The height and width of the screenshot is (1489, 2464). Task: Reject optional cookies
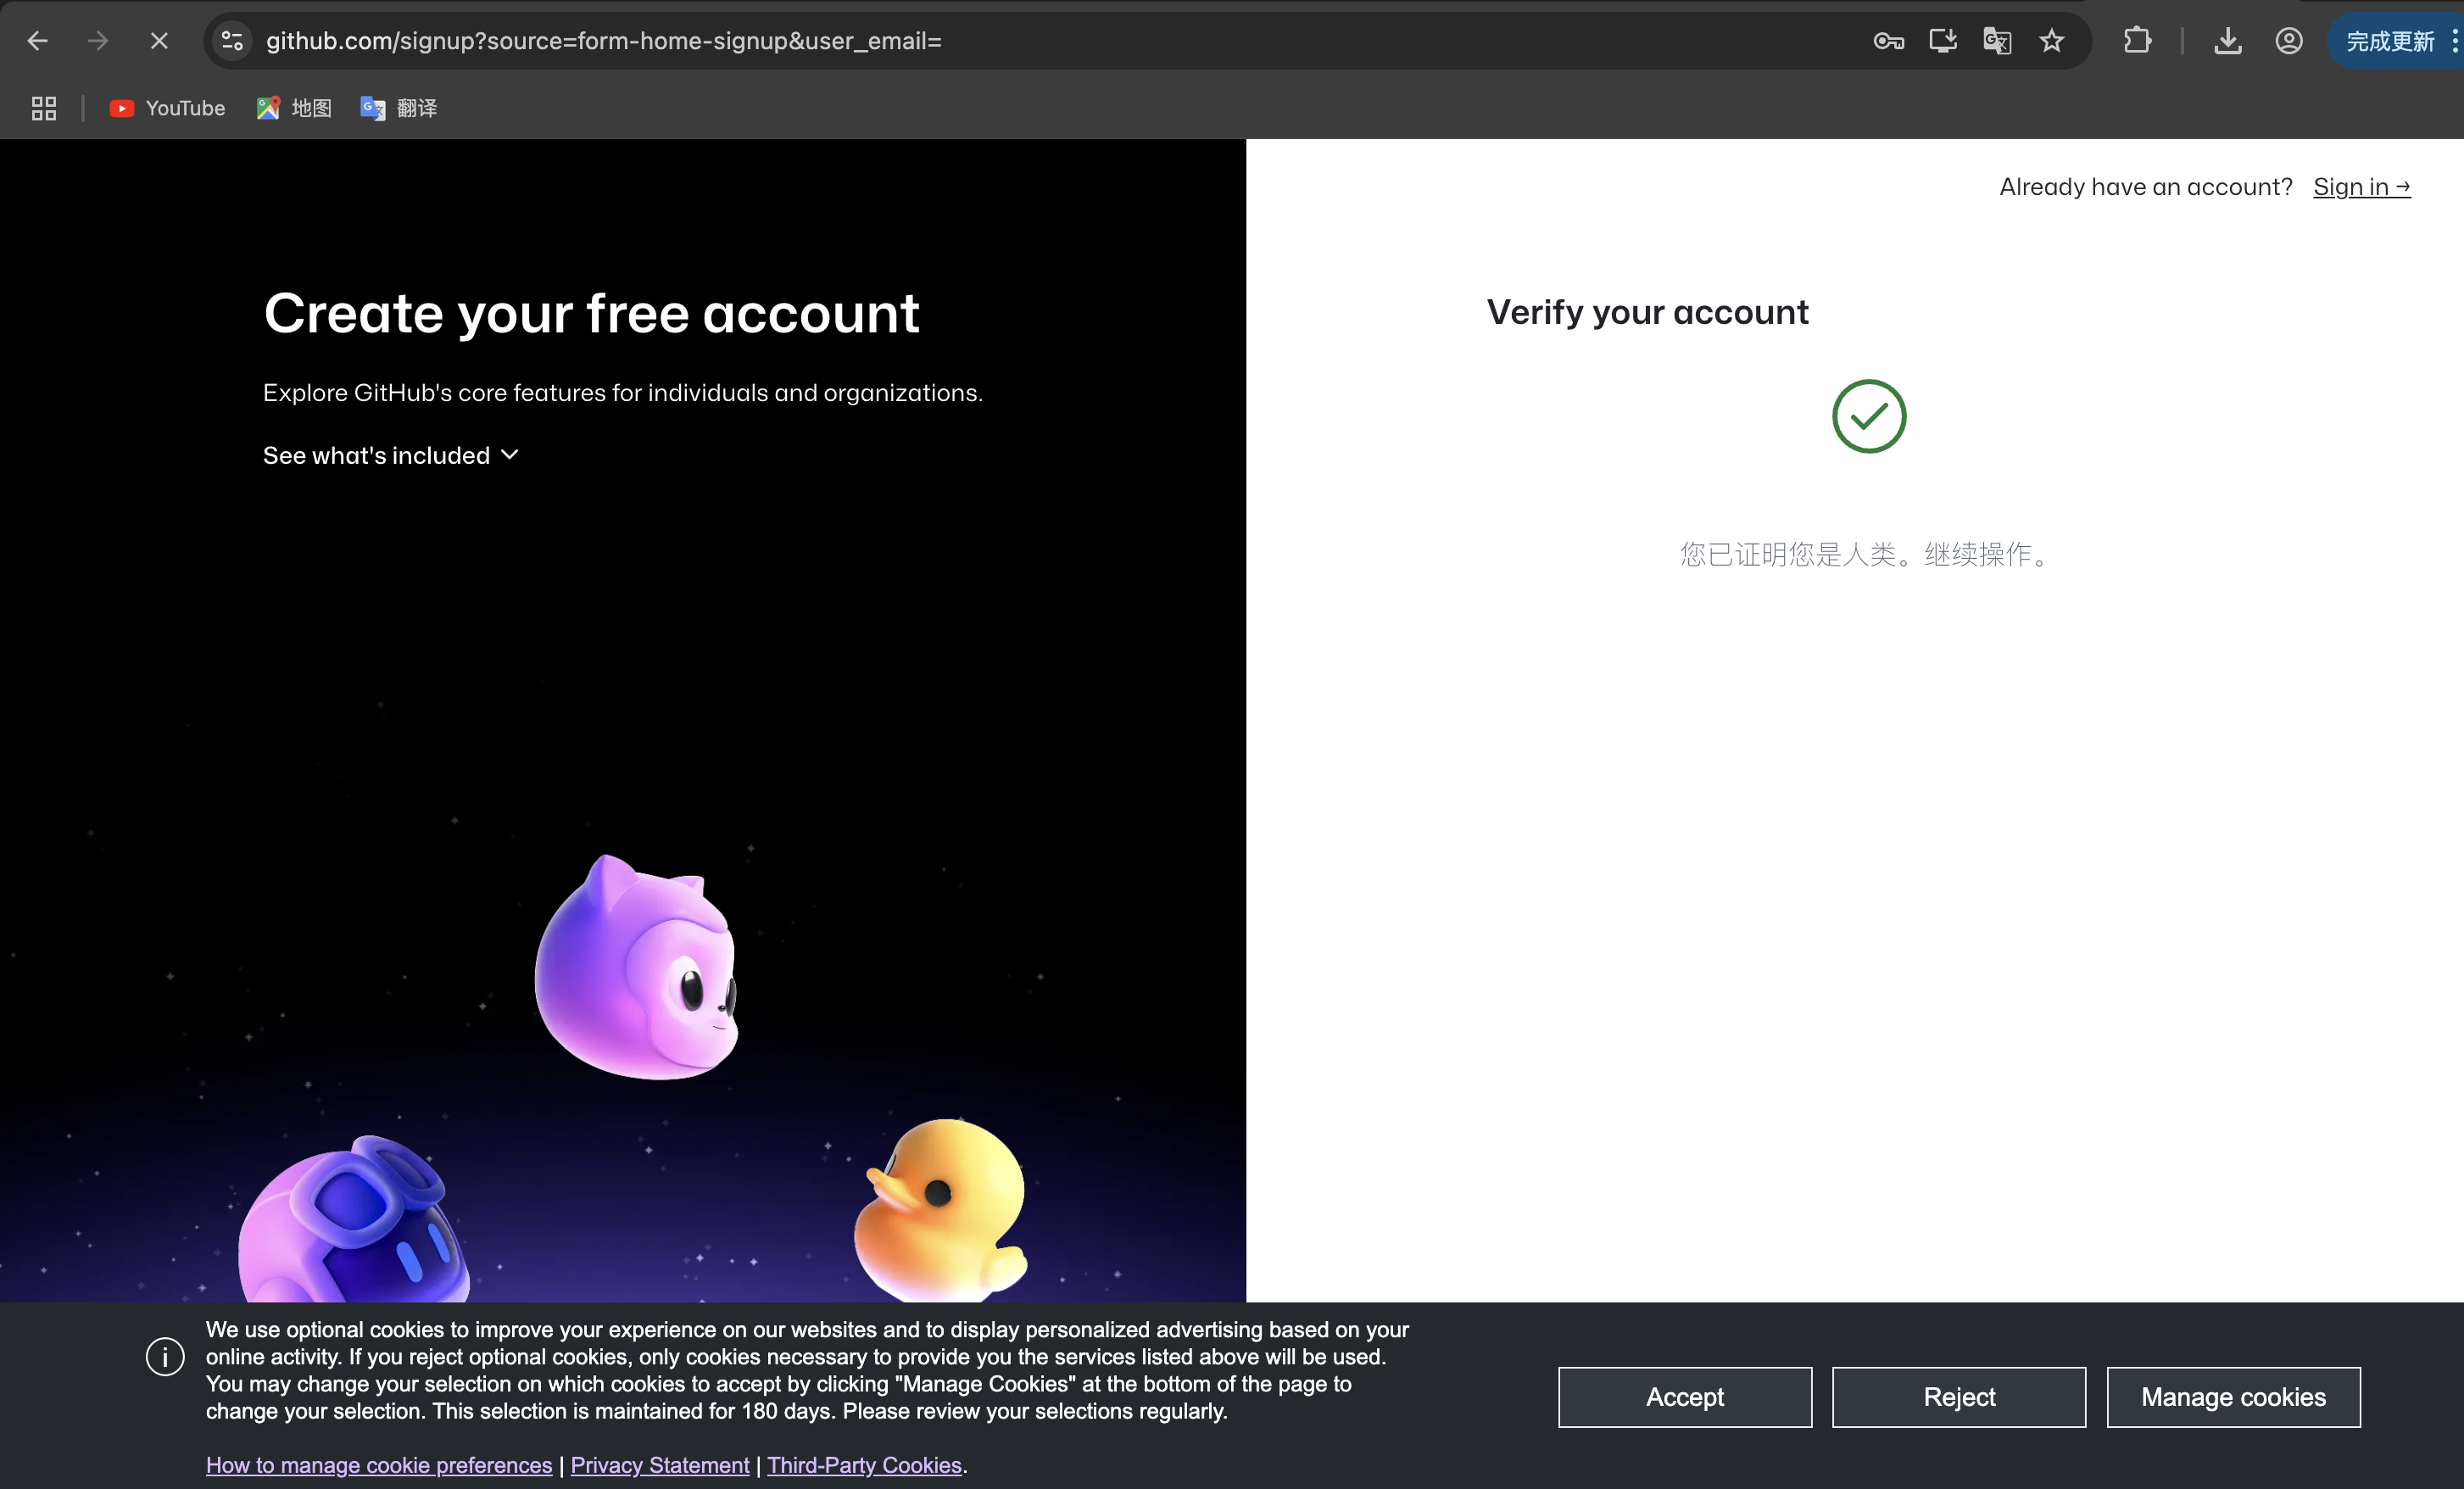coord(1958,1397)
